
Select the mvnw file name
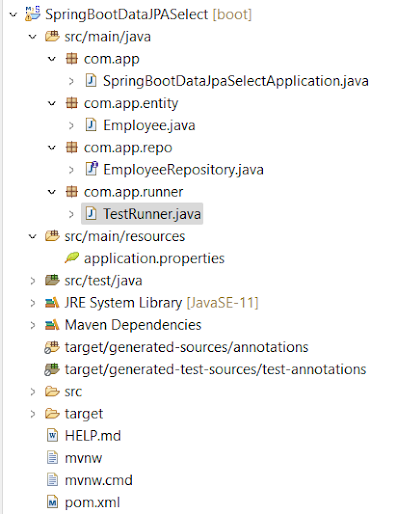click(83, 458)
